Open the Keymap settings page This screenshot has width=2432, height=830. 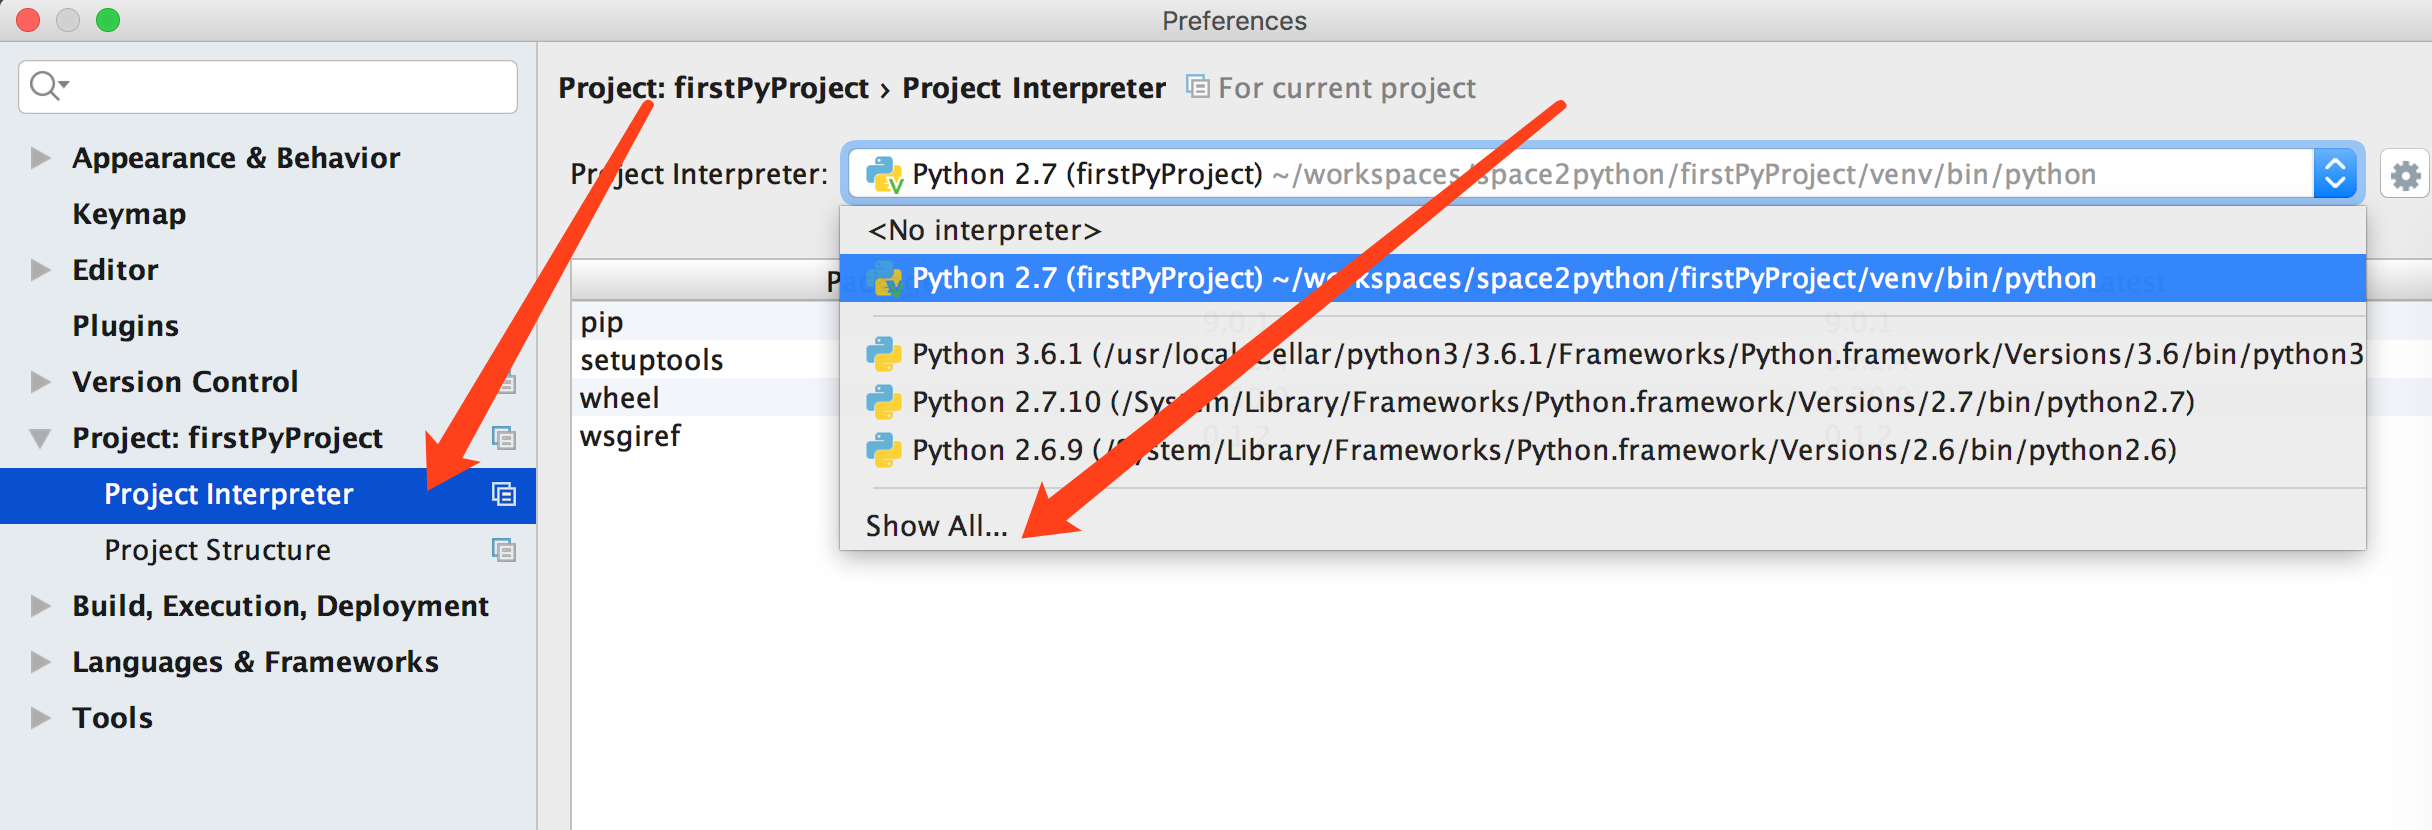tap(129, 214)
